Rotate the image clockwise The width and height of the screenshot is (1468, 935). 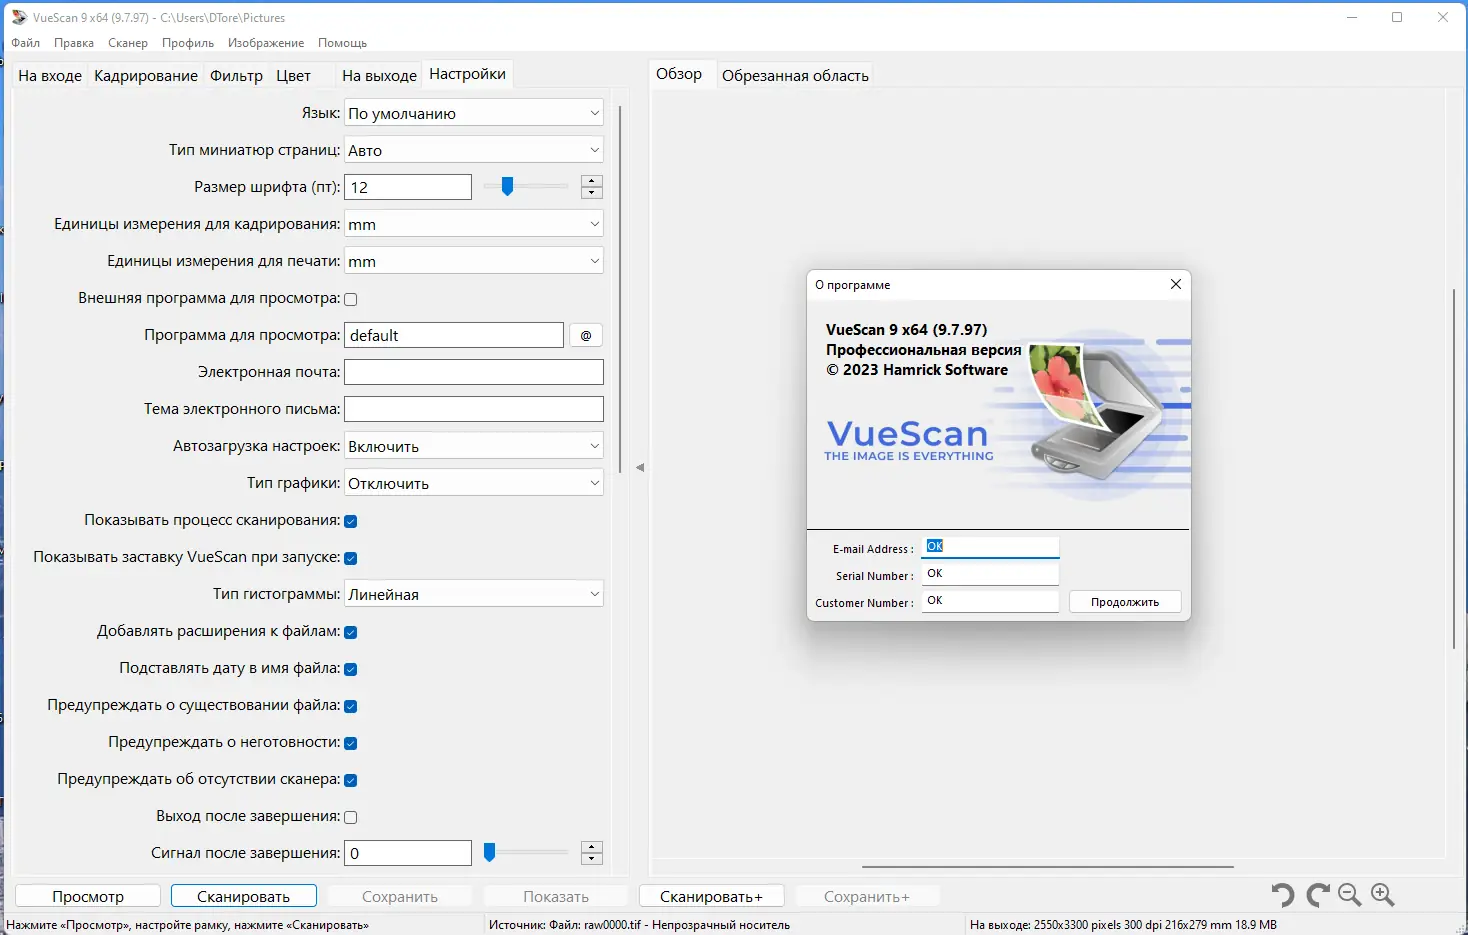click(1316, 895)
